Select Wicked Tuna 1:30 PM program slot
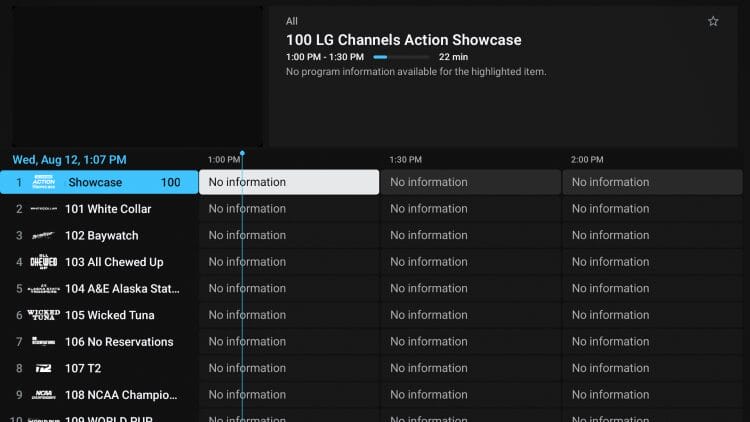Screen dimensions: 750x422 471,315
